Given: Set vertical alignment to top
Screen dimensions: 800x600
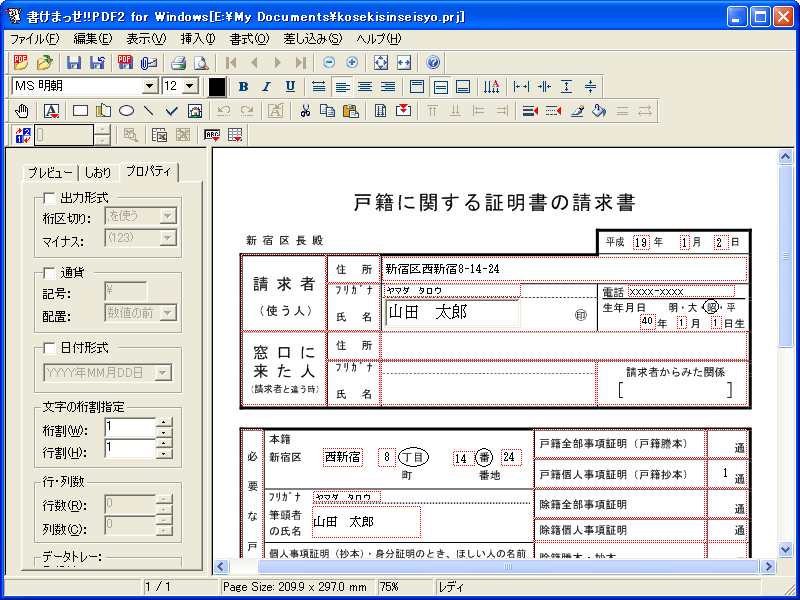Looking at the screenshot, I should click(417, 87).
